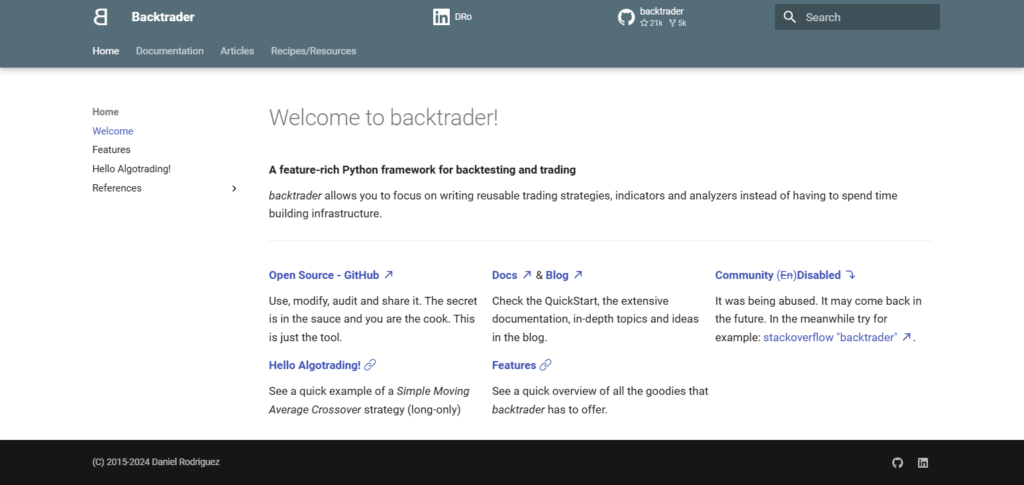Click the magnifying glass search icon
The height and width of the screenshot is (485, 1024).
(790, 17)
